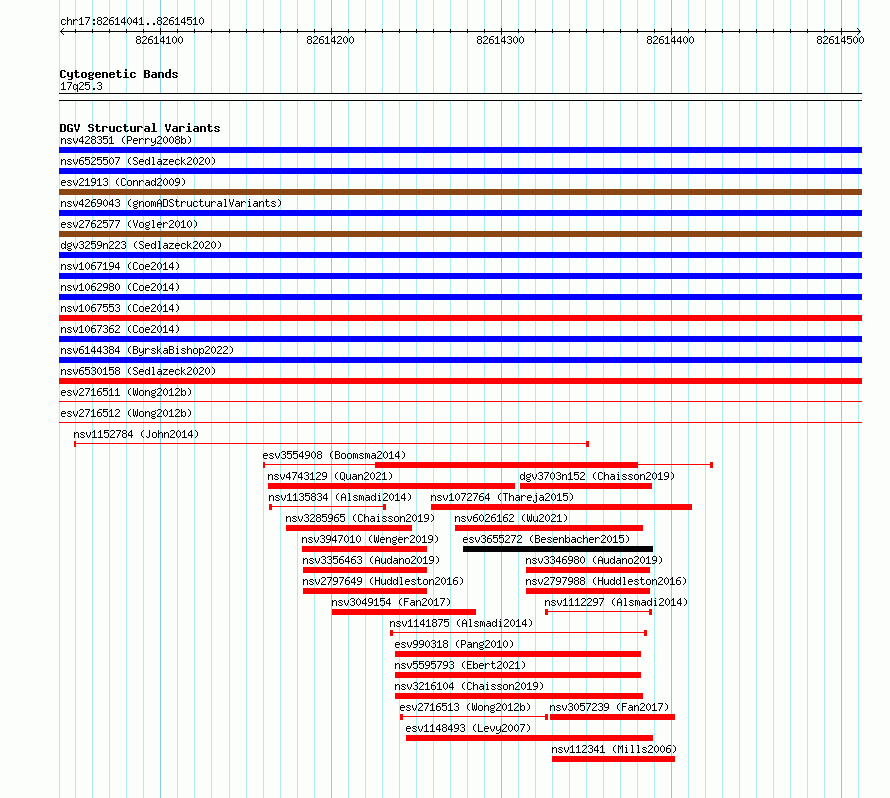
Task: Select esv3655272 (Besenbacher2015) label
Action: [546, 539]
